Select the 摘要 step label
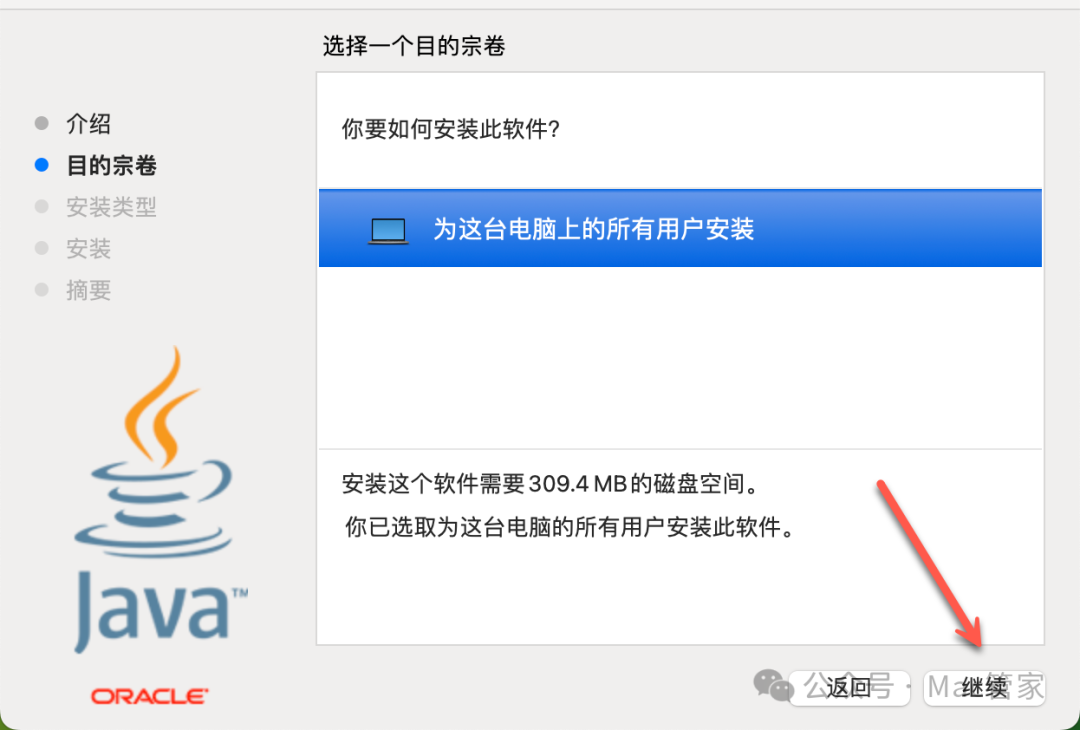 88,290
